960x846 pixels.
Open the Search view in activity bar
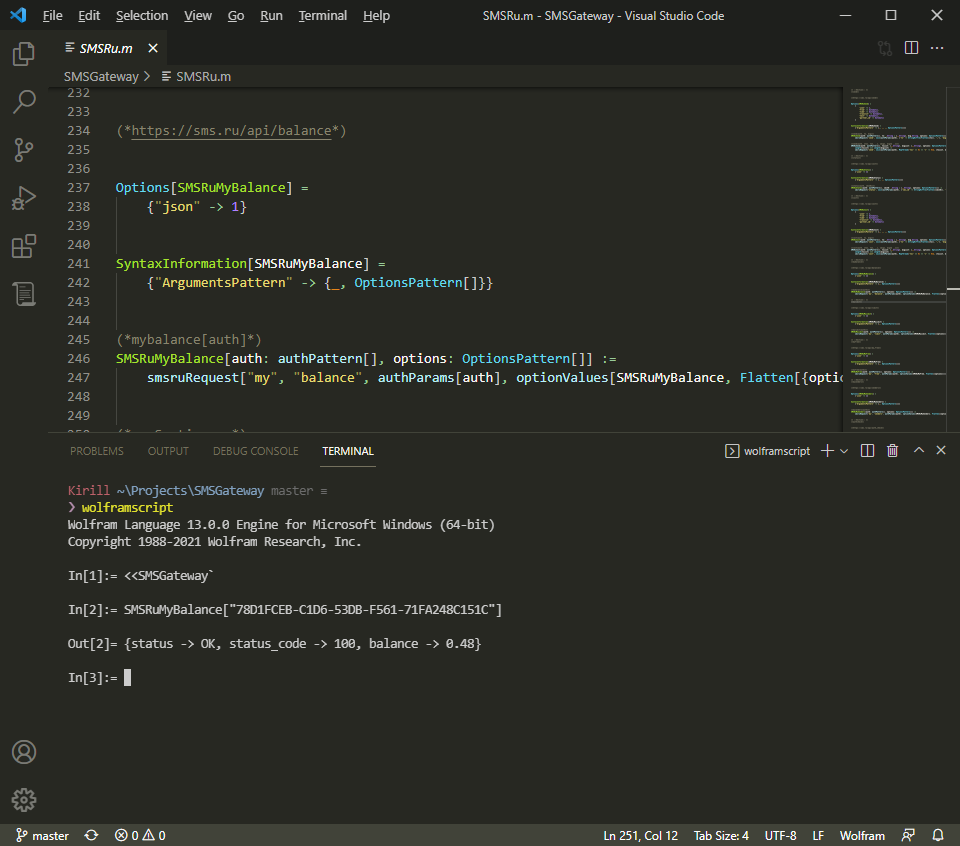24,102
